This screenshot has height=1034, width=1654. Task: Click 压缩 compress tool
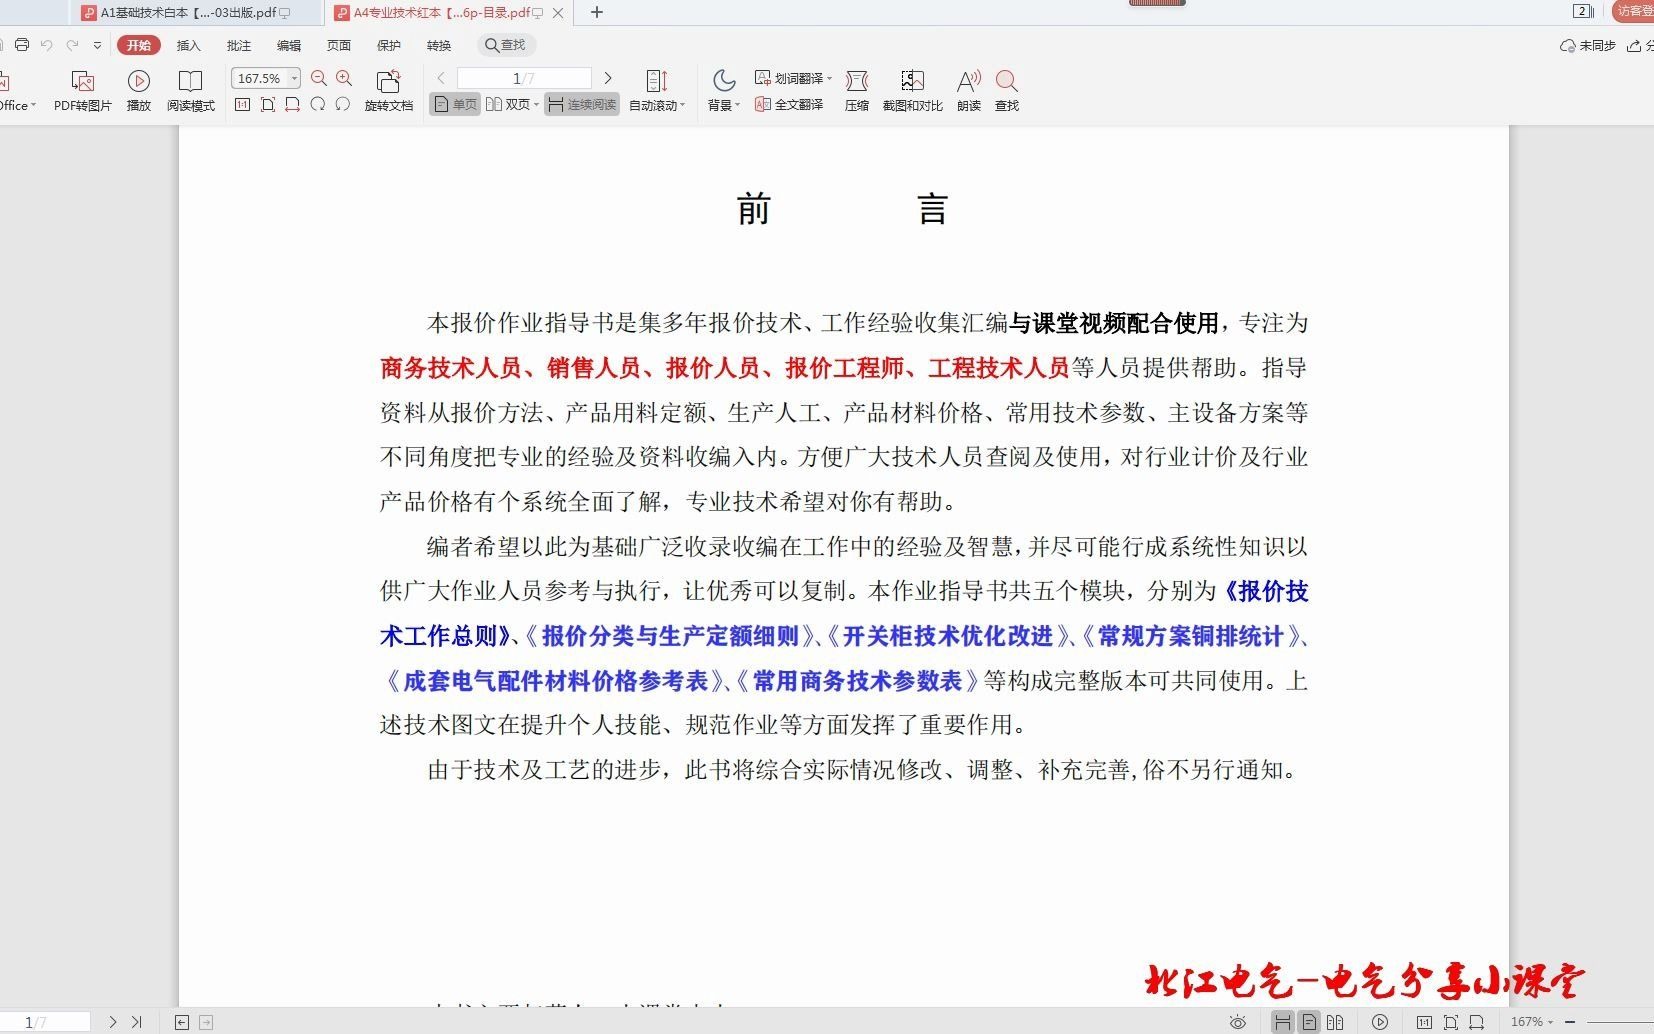point(857,90)
